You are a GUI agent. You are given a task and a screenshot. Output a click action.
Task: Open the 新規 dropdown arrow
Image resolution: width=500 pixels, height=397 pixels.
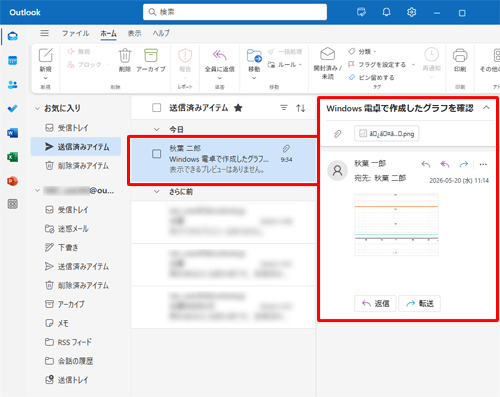pyautogui.click(x=46, y=78)
